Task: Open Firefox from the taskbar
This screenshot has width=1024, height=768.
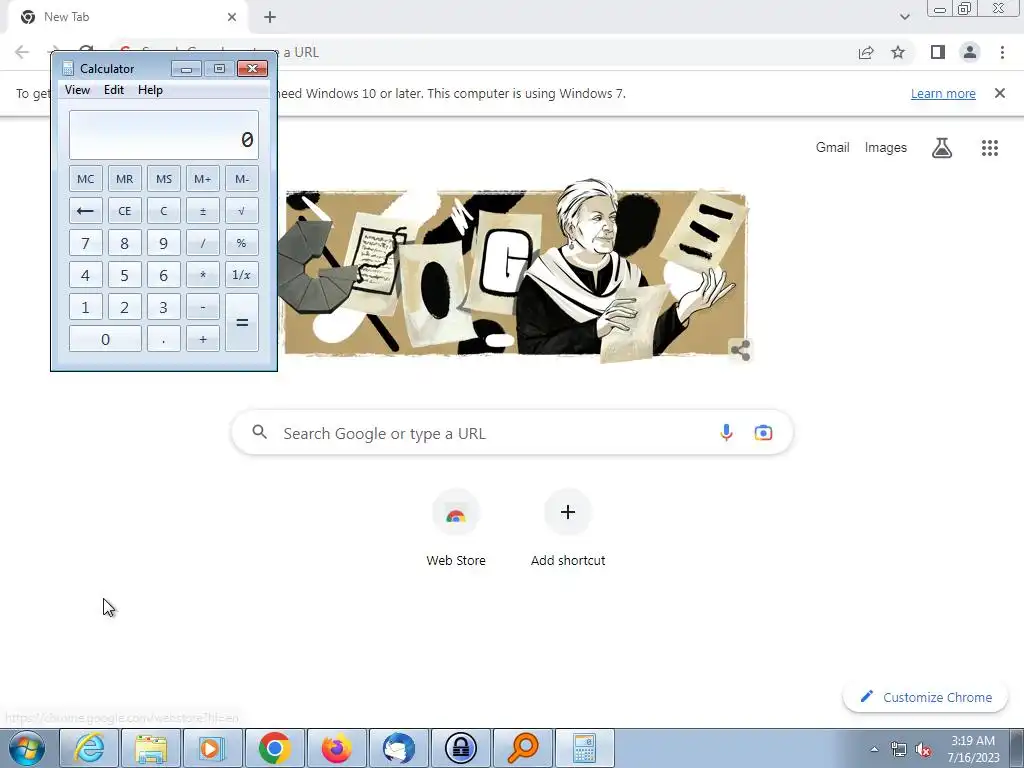Action: (x=336, y=748)
